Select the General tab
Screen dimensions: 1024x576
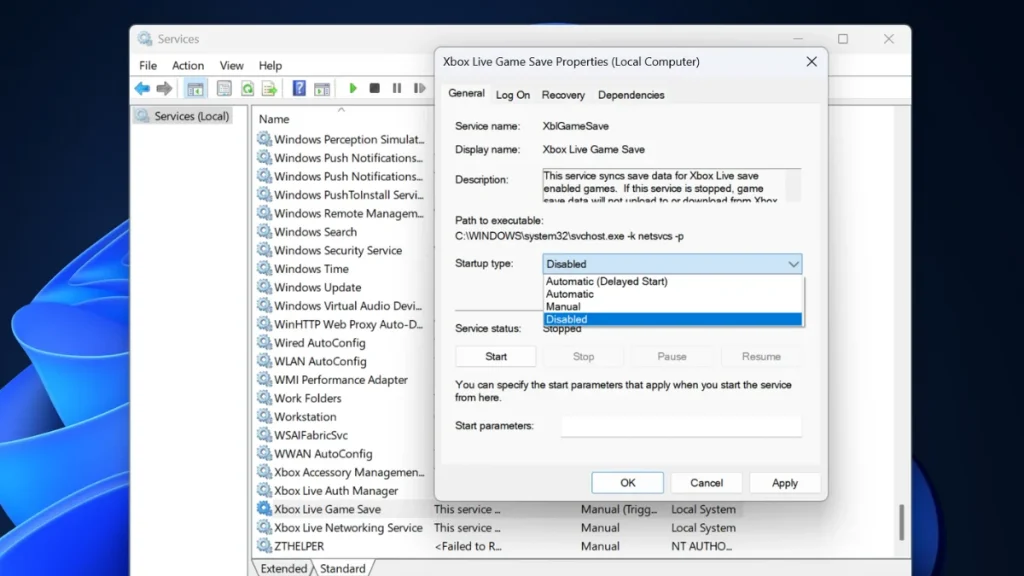coord(466,93)
